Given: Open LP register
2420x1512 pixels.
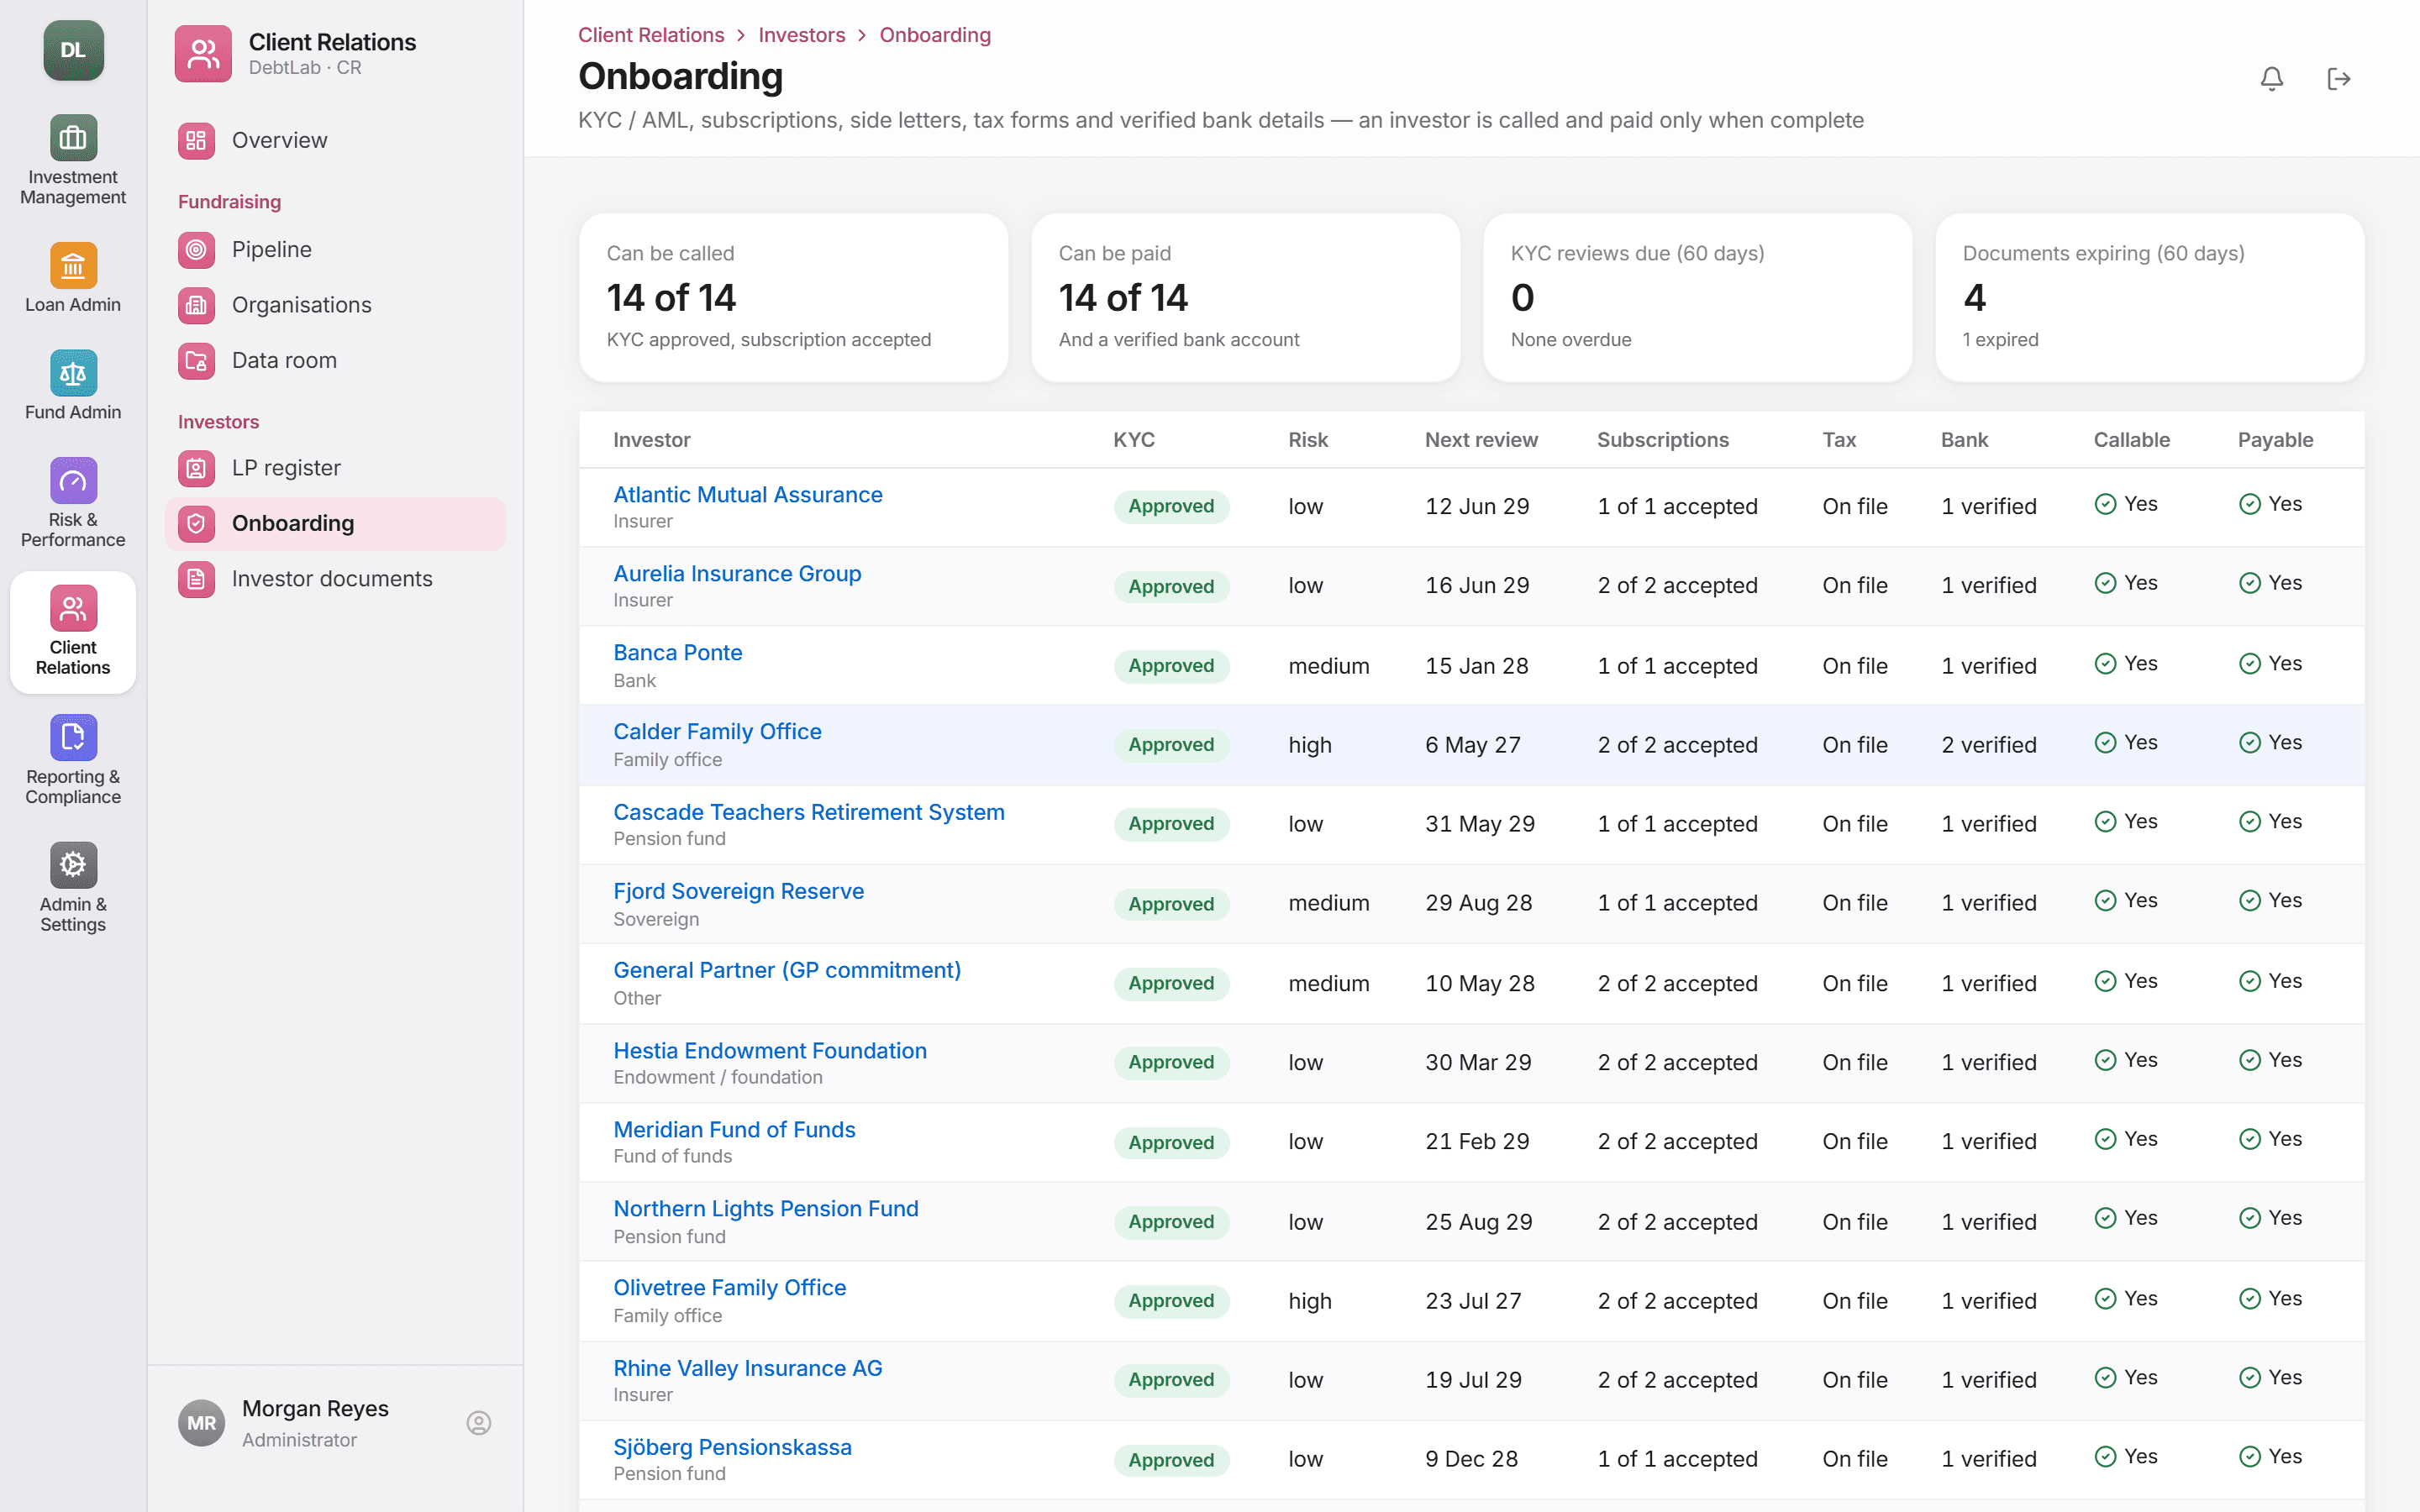Looking at the screenshot, I should click(x=335, y=468).
